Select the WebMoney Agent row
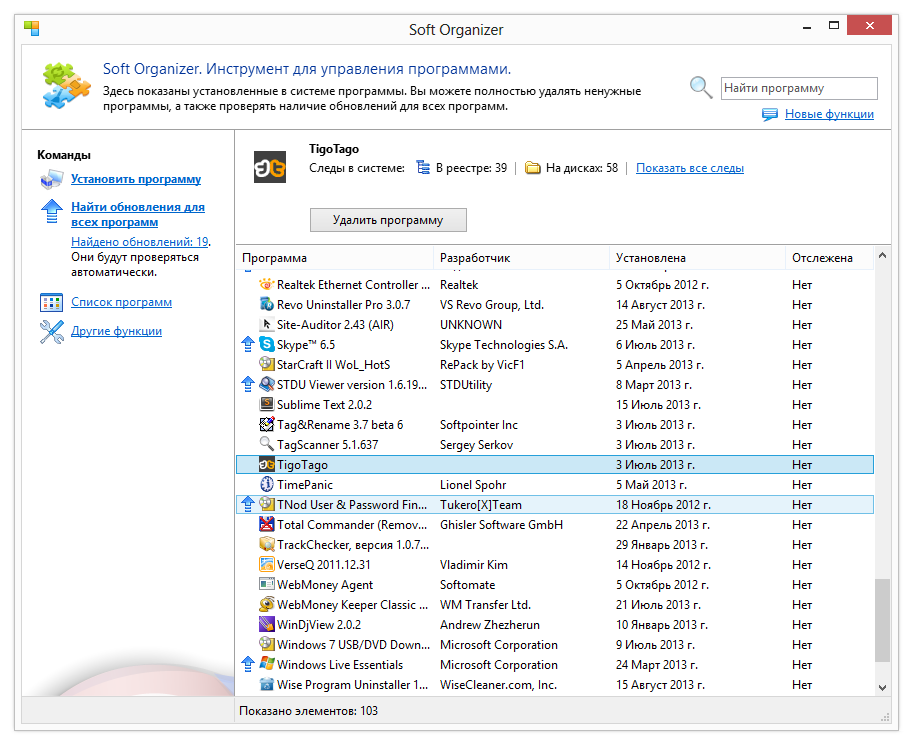The height and width of the screenshot is (745, 907). (x=555, y=584)
